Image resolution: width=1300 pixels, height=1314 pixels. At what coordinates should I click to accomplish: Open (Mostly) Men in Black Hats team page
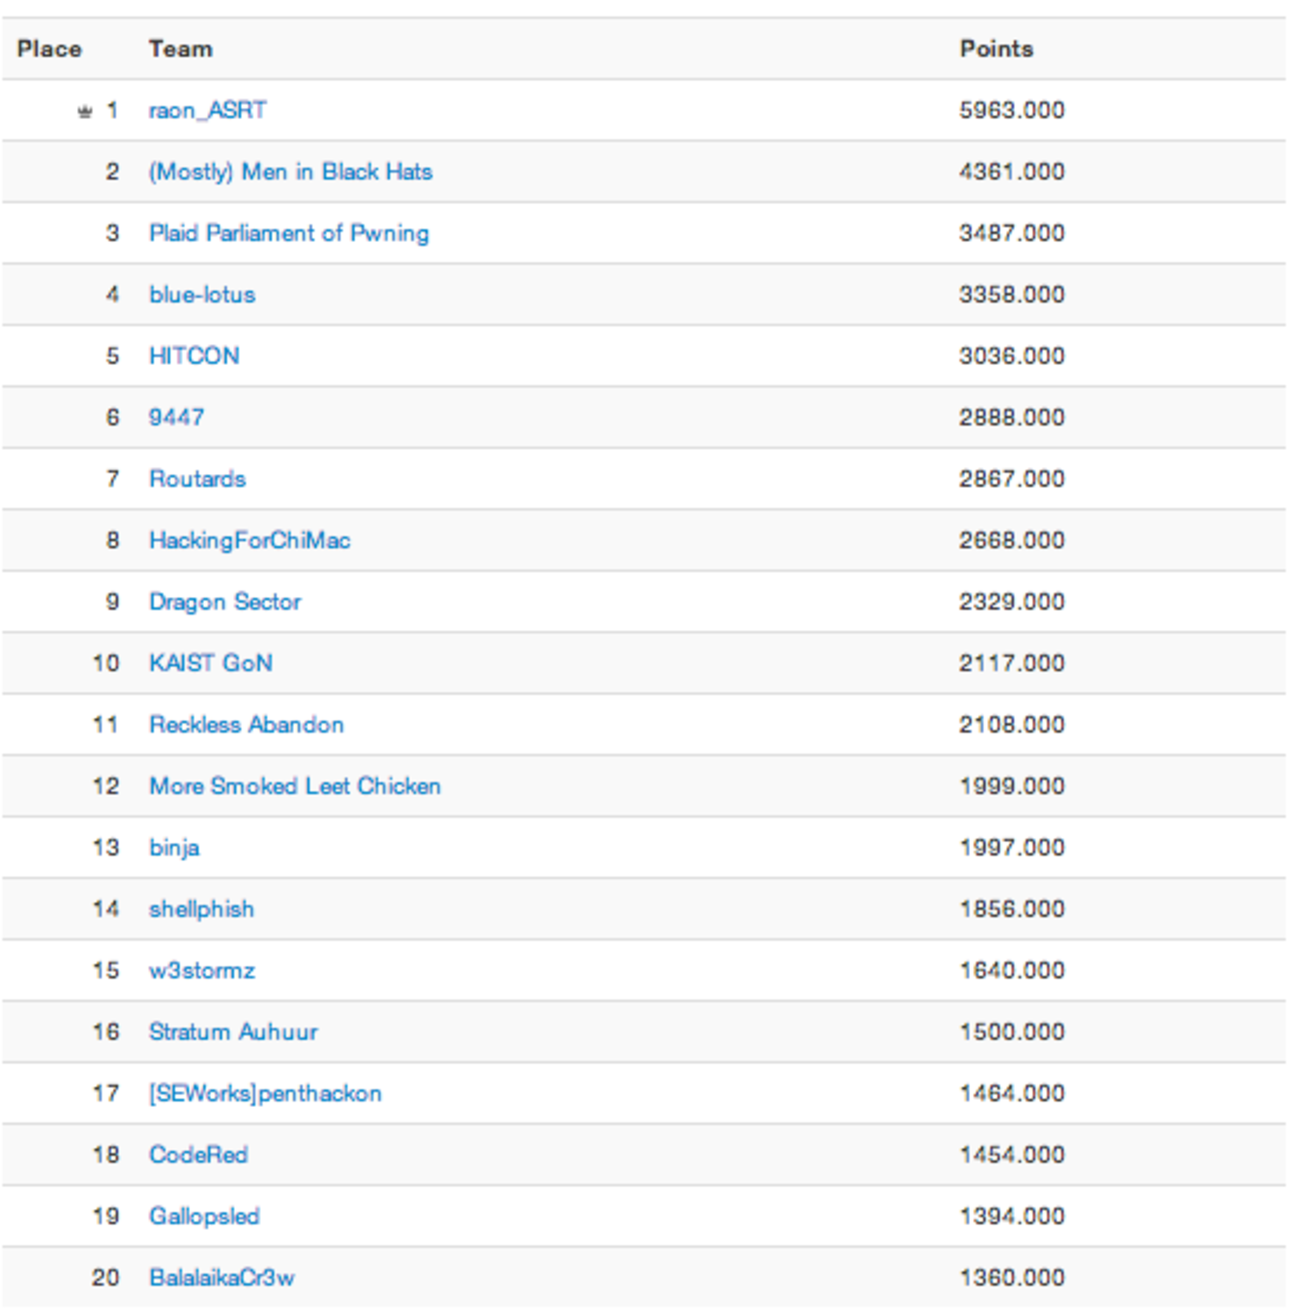tap(290, 172)
